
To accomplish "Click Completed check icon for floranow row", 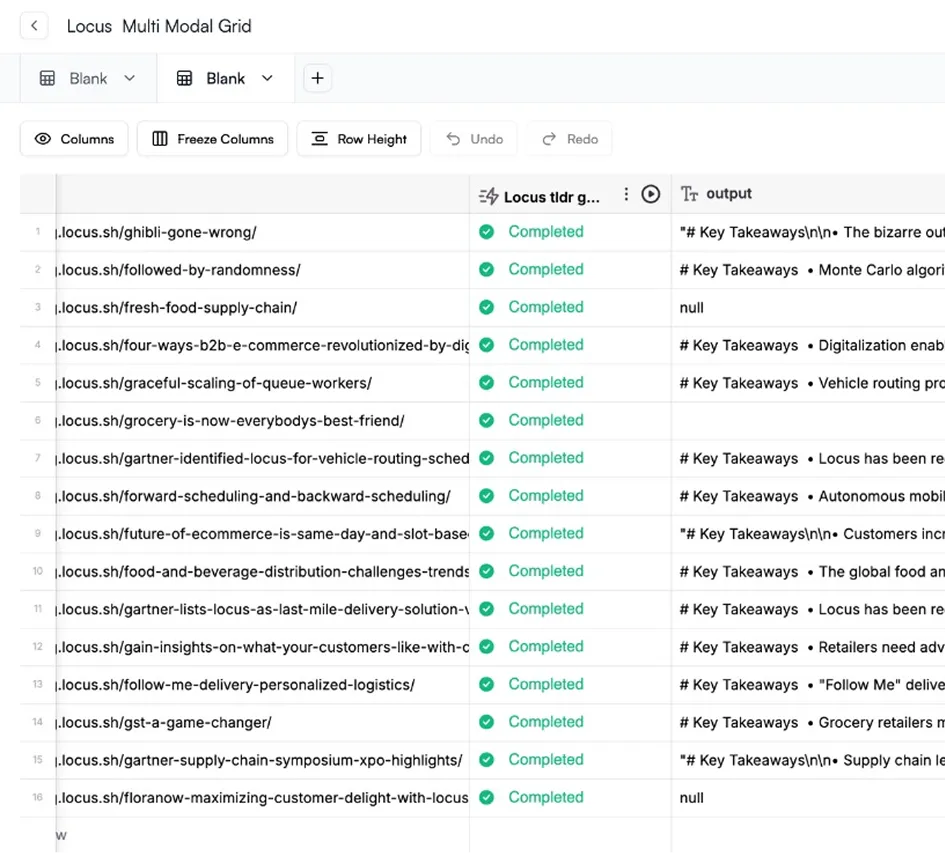I will (x=486, y=798).
